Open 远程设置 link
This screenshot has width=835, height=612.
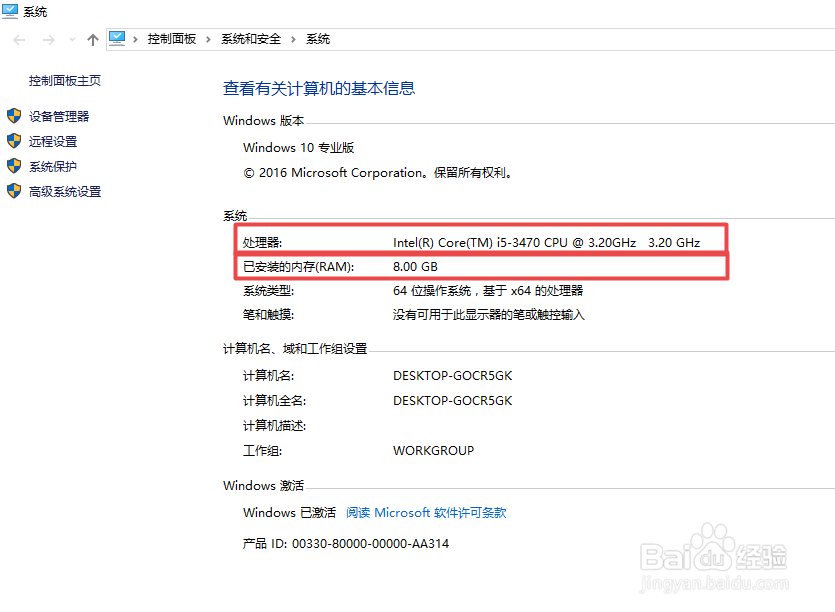point(53,142)
